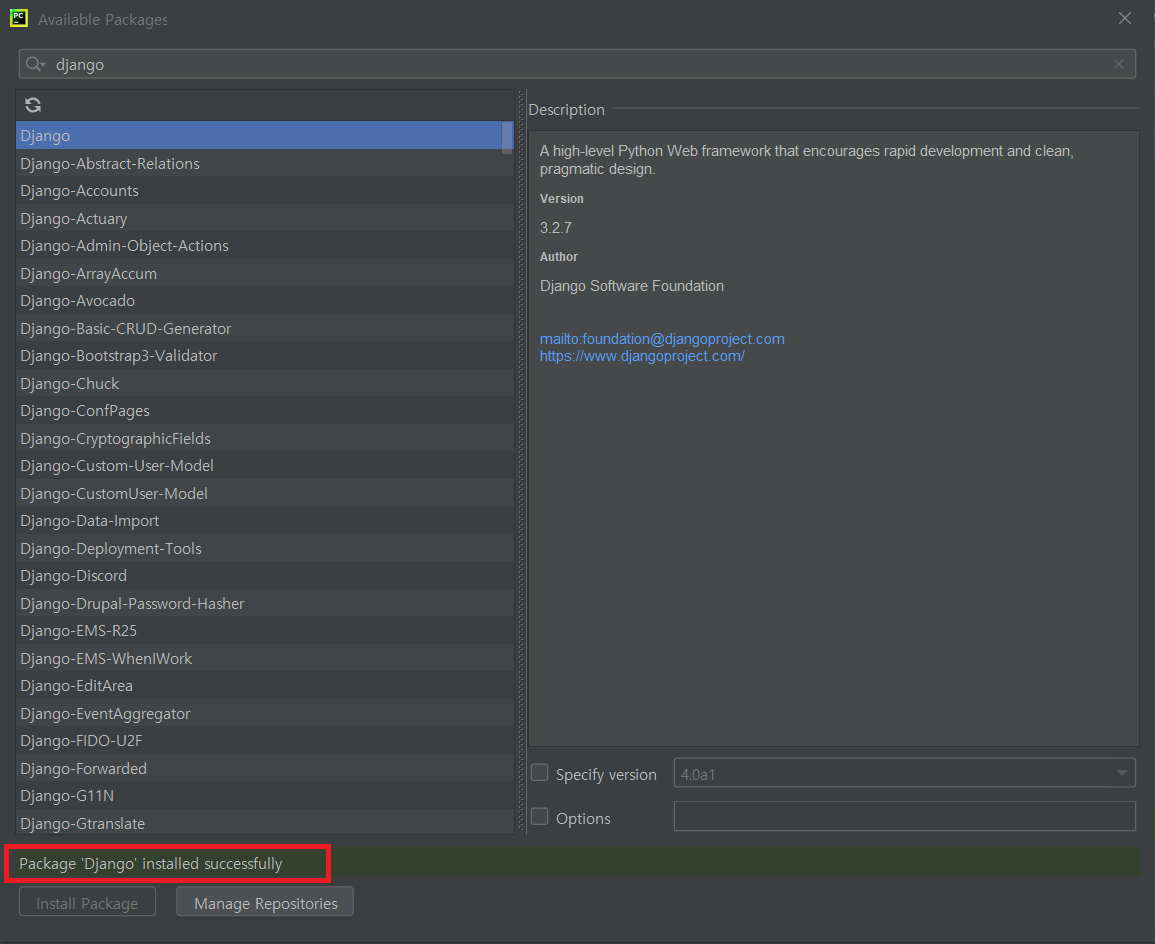Click the Manage Repositories button
The width and height of the screenshot is (1155, 944).
(265, 903)
